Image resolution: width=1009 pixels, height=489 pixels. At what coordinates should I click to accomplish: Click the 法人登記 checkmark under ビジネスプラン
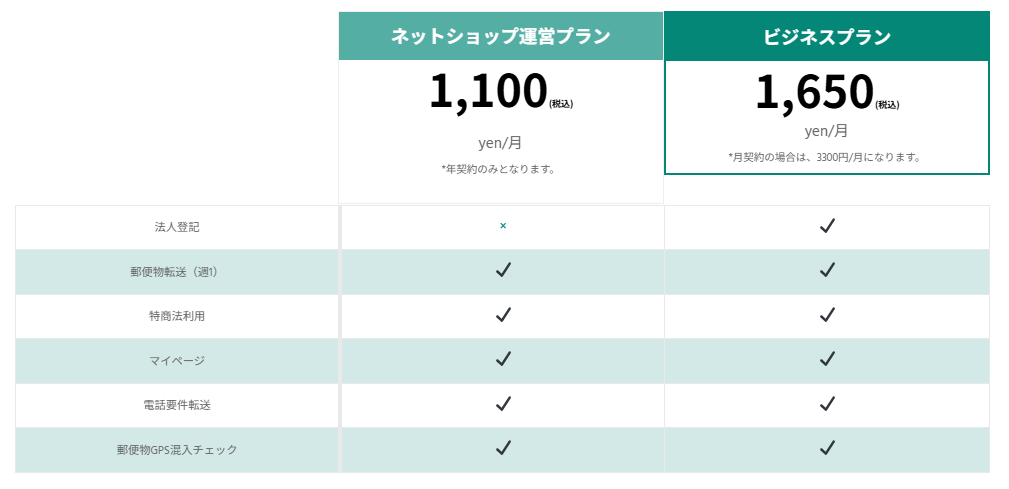coord(827,226)
